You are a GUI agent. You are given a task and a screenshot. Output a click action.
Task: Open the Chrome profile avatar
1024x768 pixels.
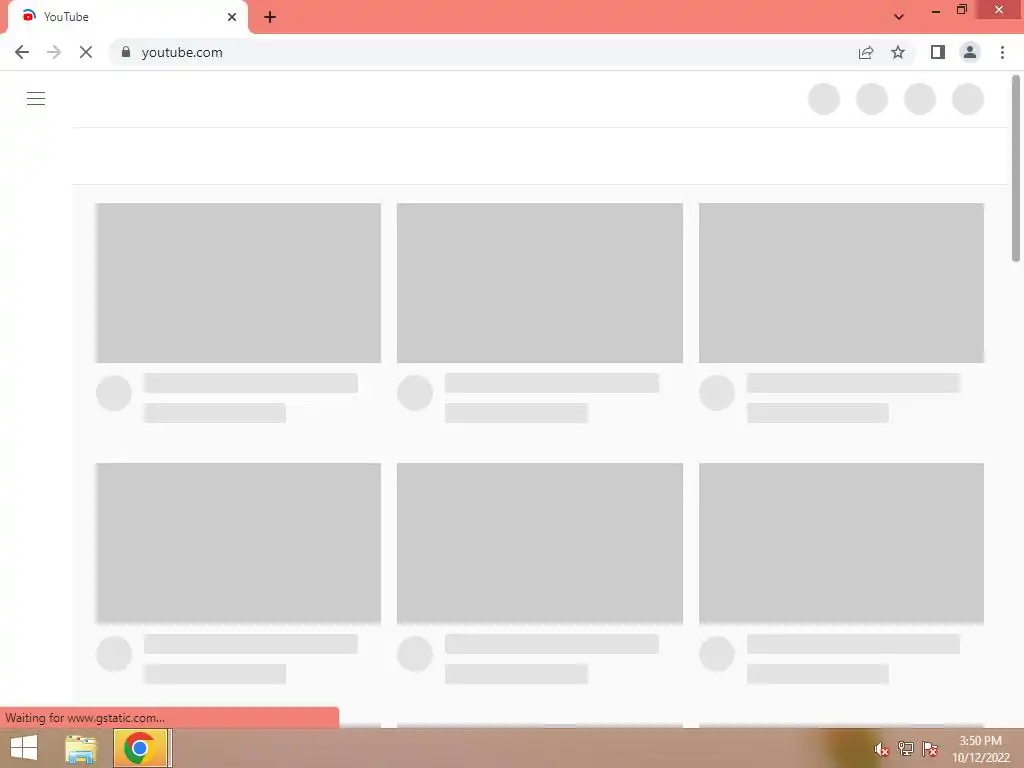pyautogui.click(x=970, y=52)
